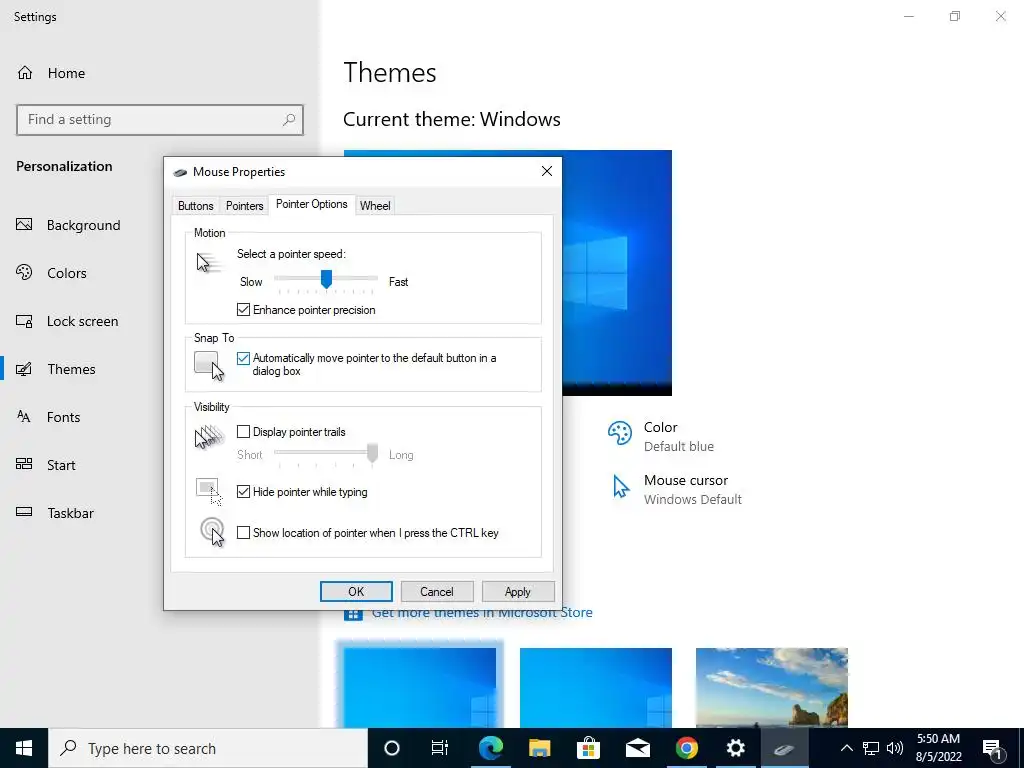Viewport: 1024px width, 768px height.
Task: Open Colors settings in sidebar
Action: coord(52,273)
